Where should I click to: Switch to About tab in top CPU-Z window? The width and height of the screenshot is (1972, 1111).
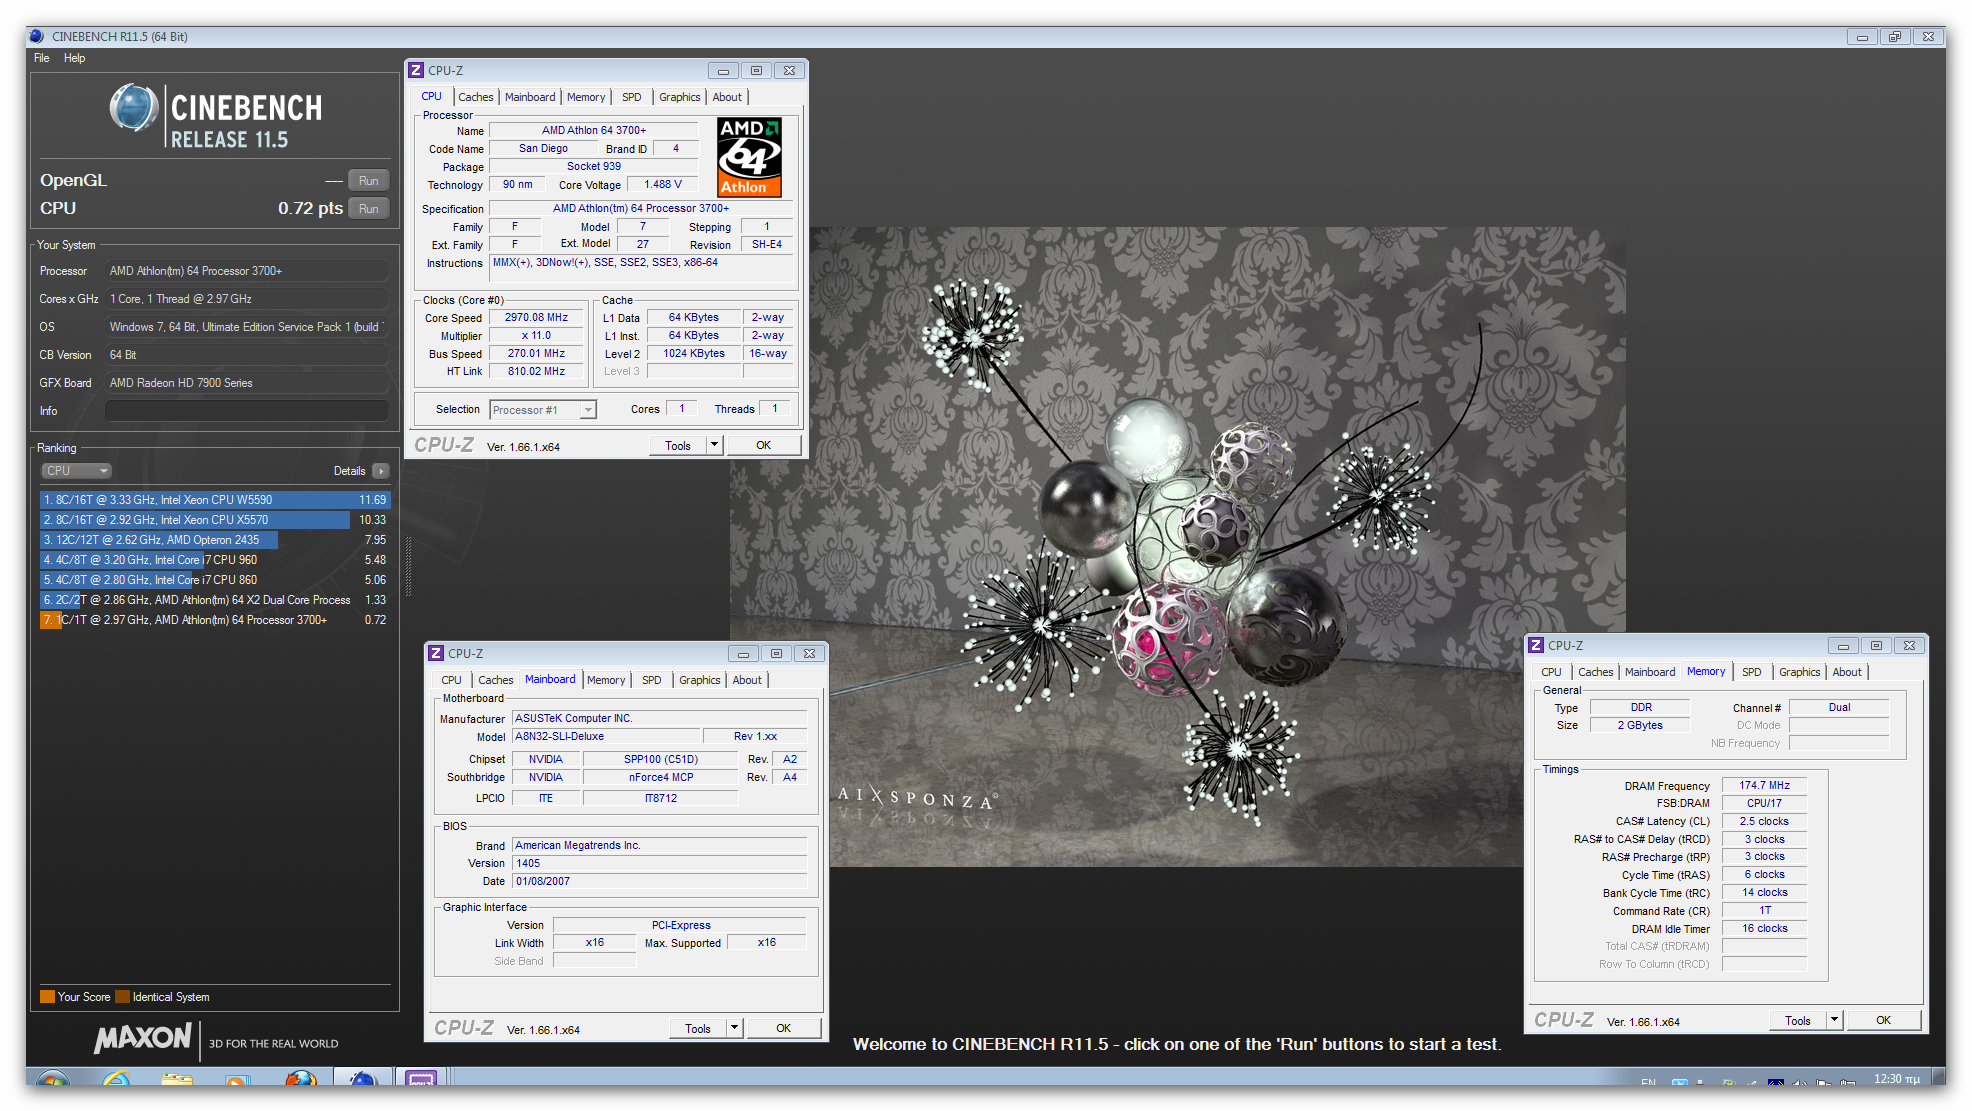727,97
